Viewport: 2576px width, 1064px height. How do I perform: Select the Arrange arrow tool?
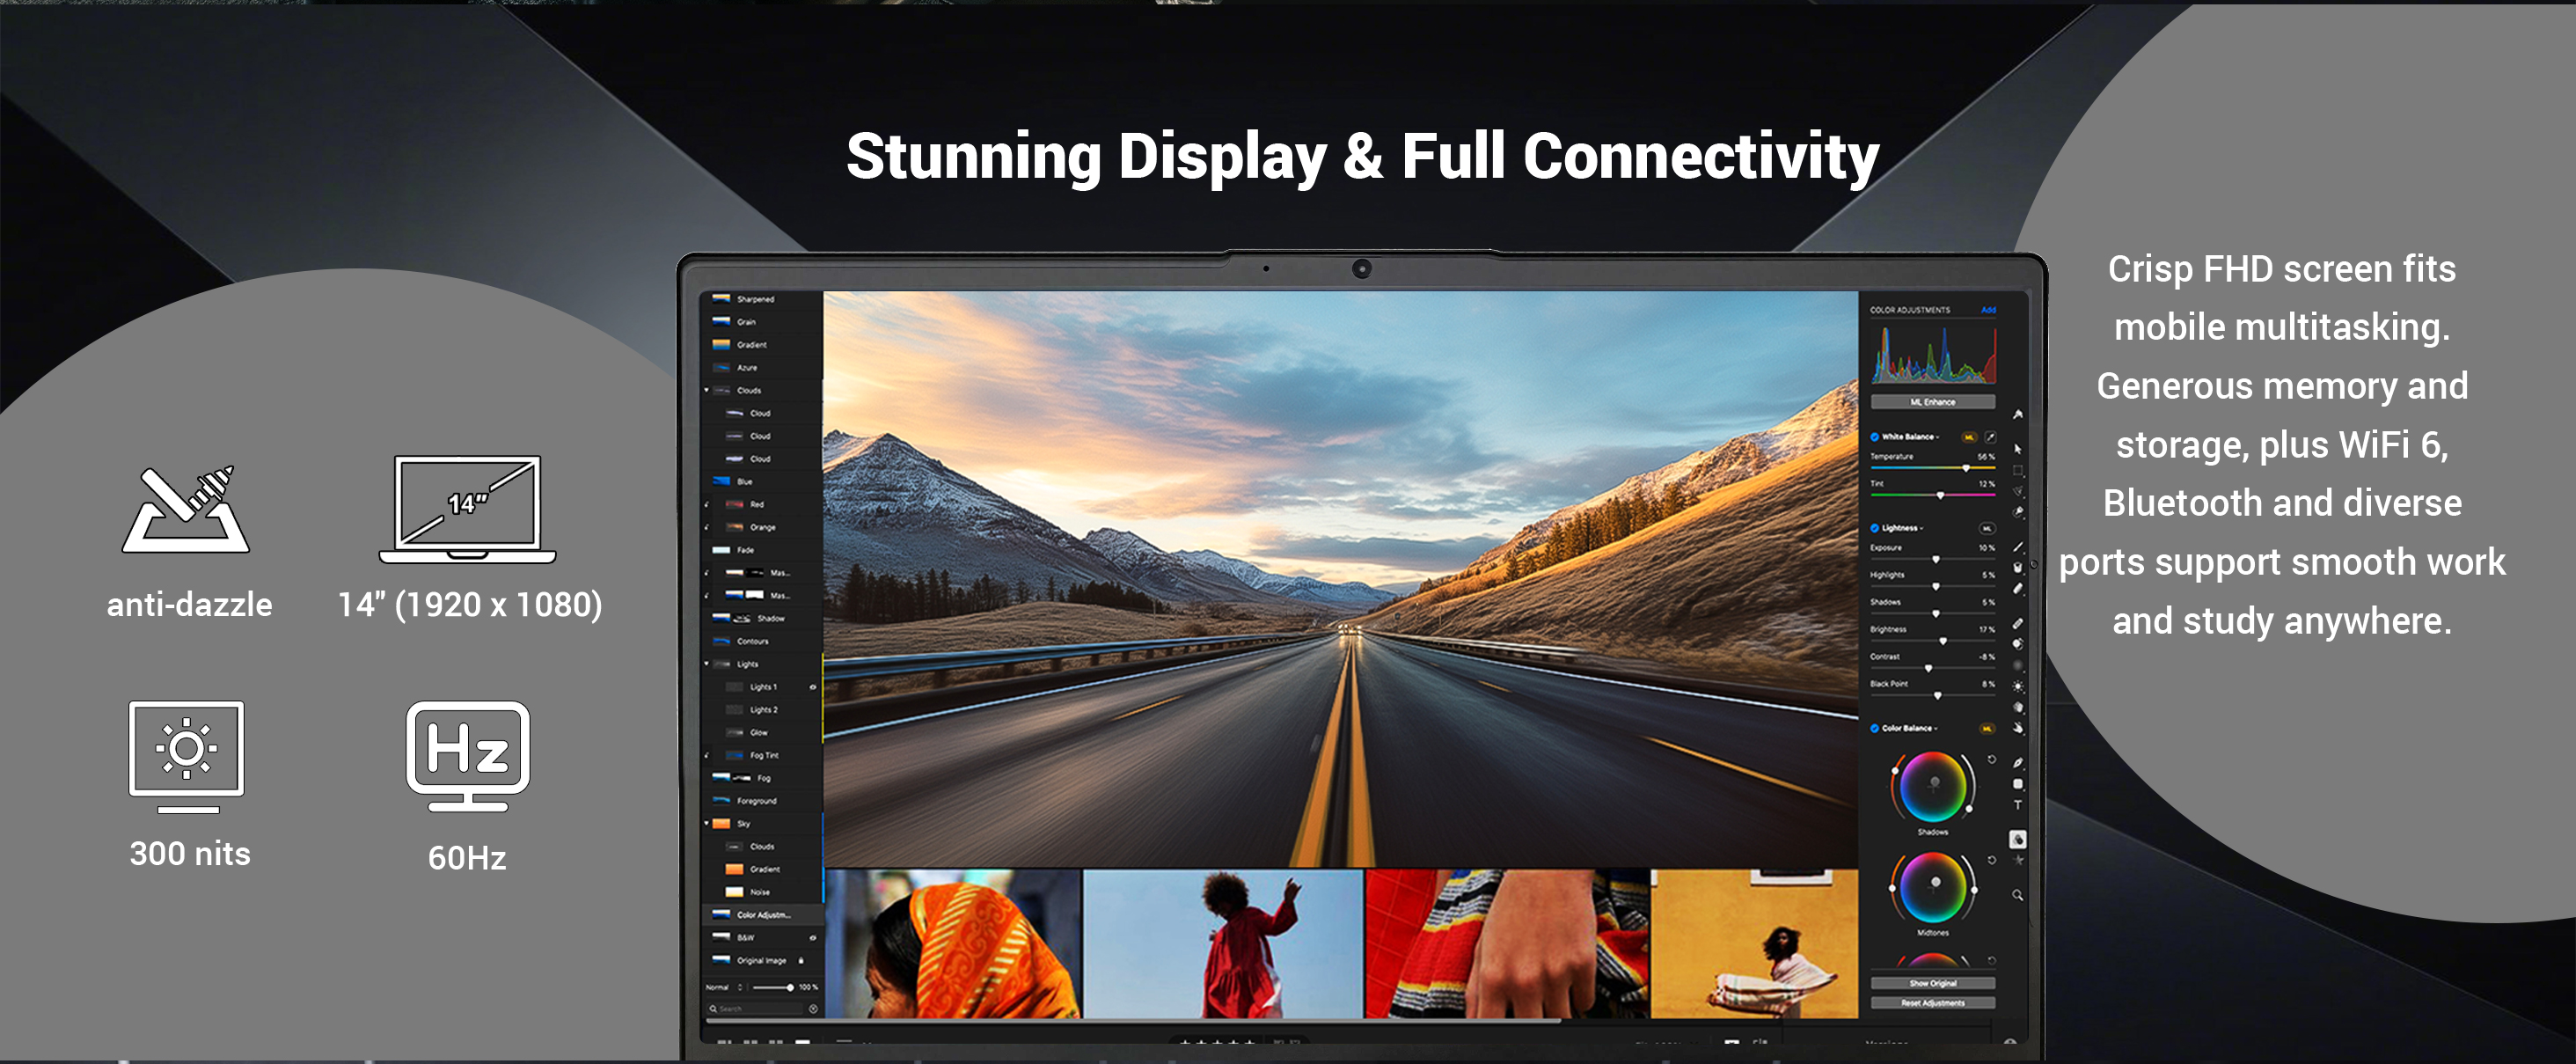click(2017, 449)
